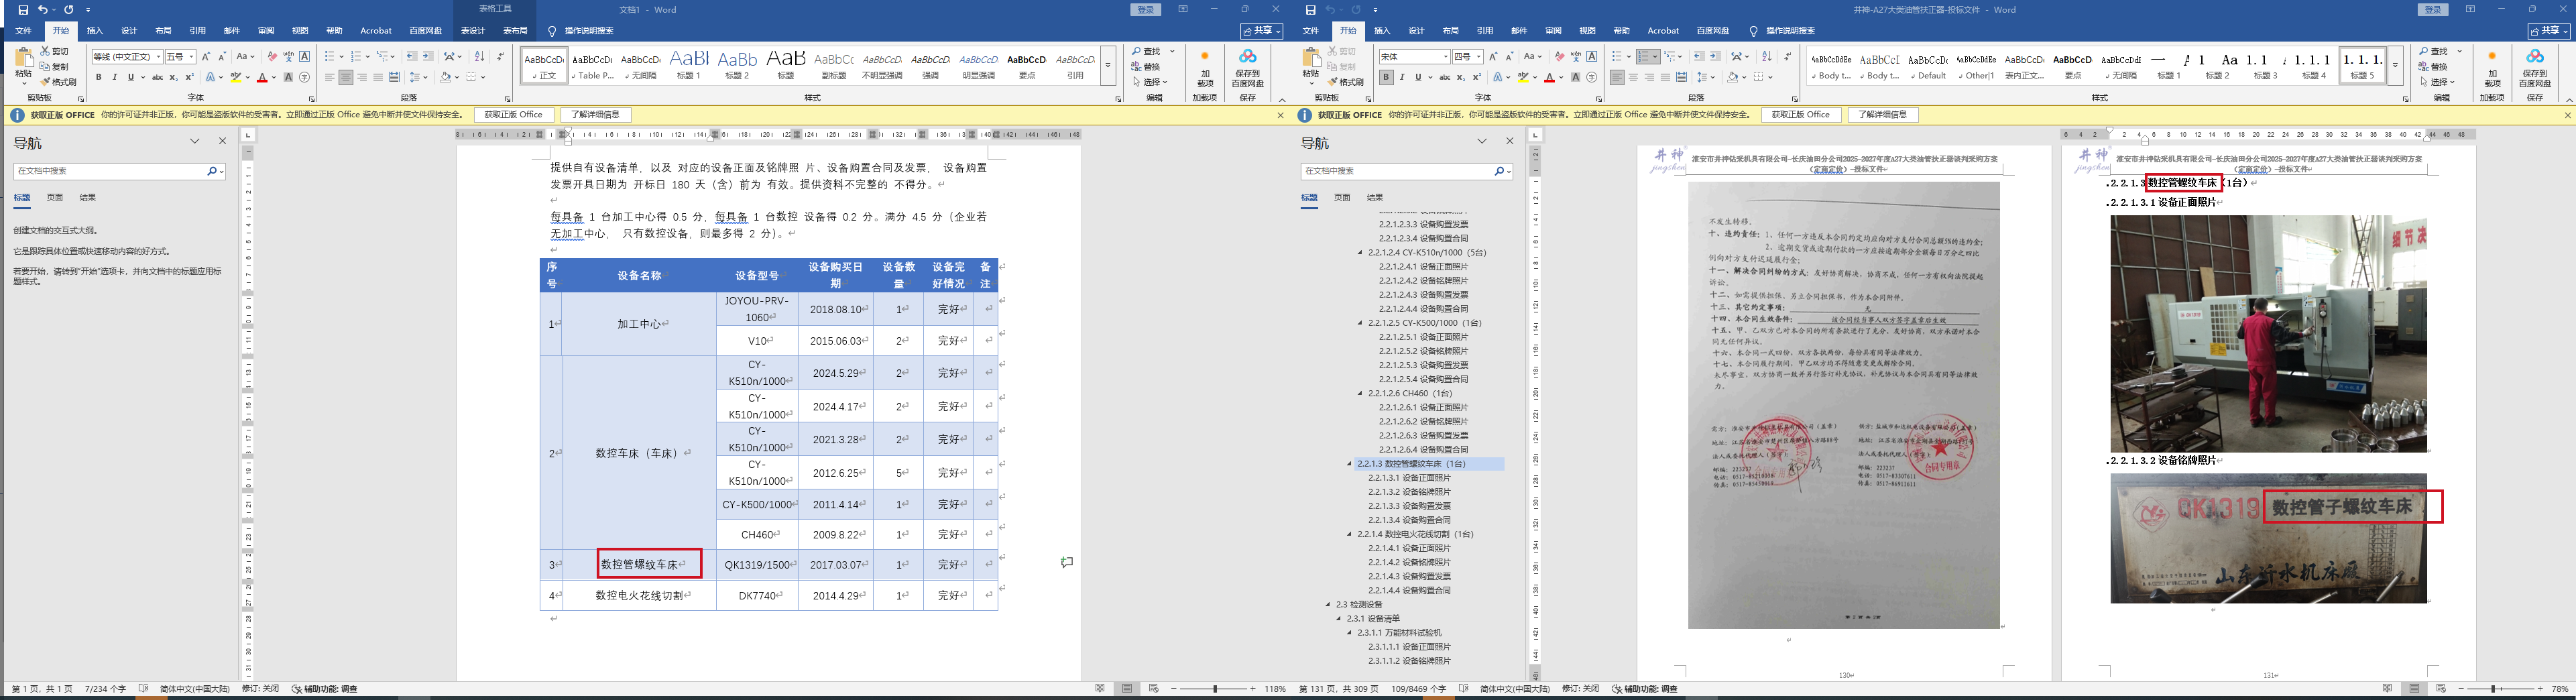Collapse the 2.2.1.4 数控电火花线切割 heading
Image resolution: width=2576 pixels, height=700 pixels.
1349,534
